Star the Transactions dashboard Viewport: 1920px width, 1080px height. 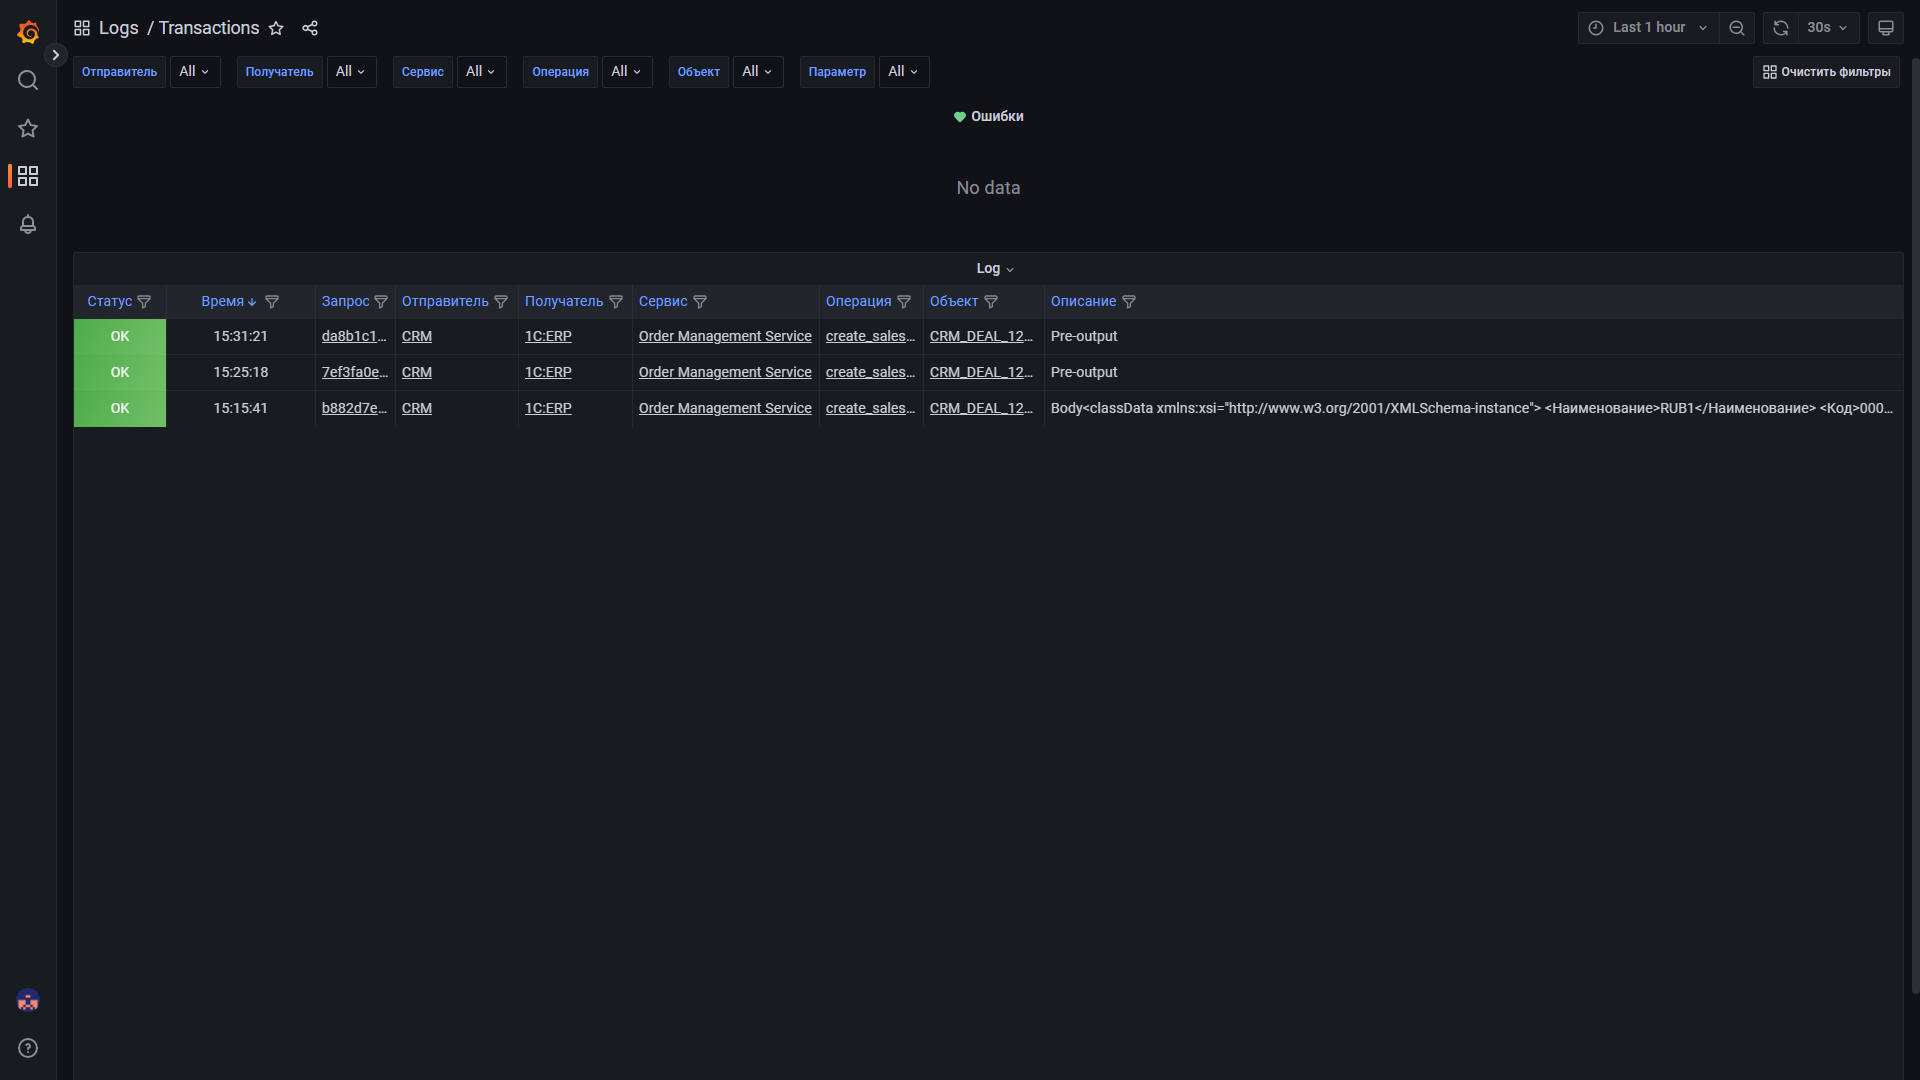(276, 28)
